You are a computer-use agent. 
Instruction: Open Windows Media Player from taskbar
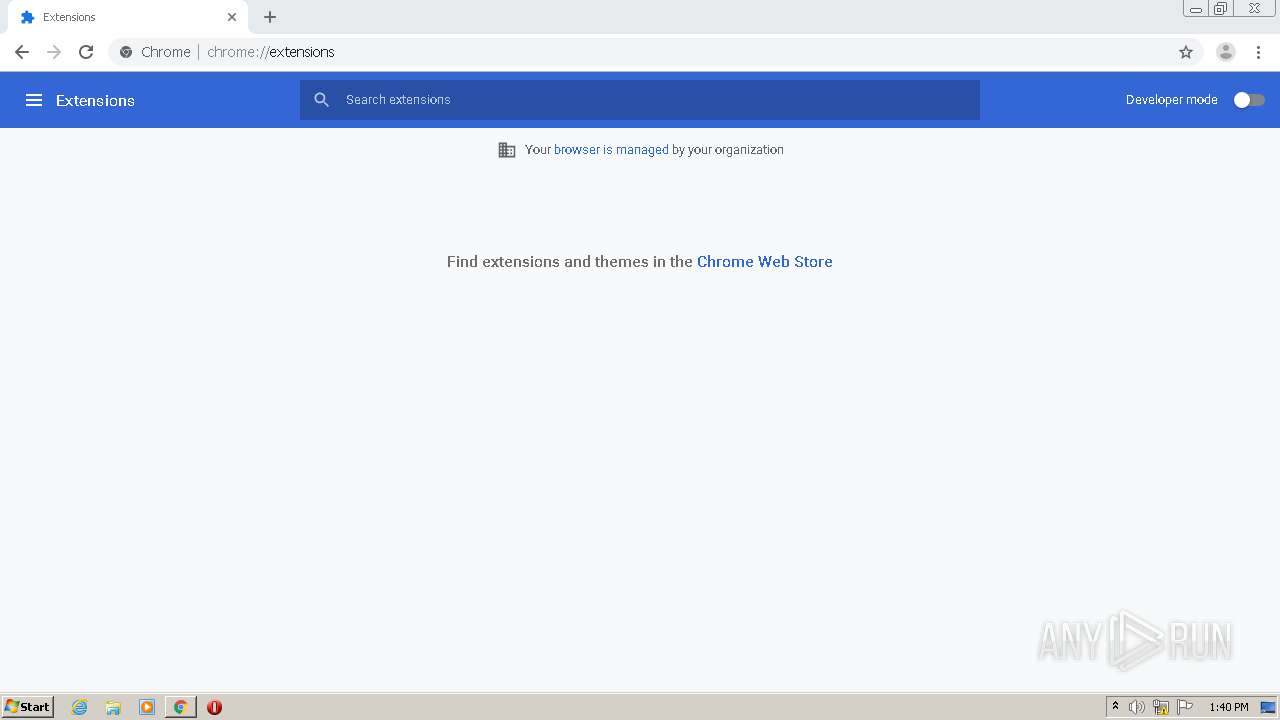tap(147, 707)
